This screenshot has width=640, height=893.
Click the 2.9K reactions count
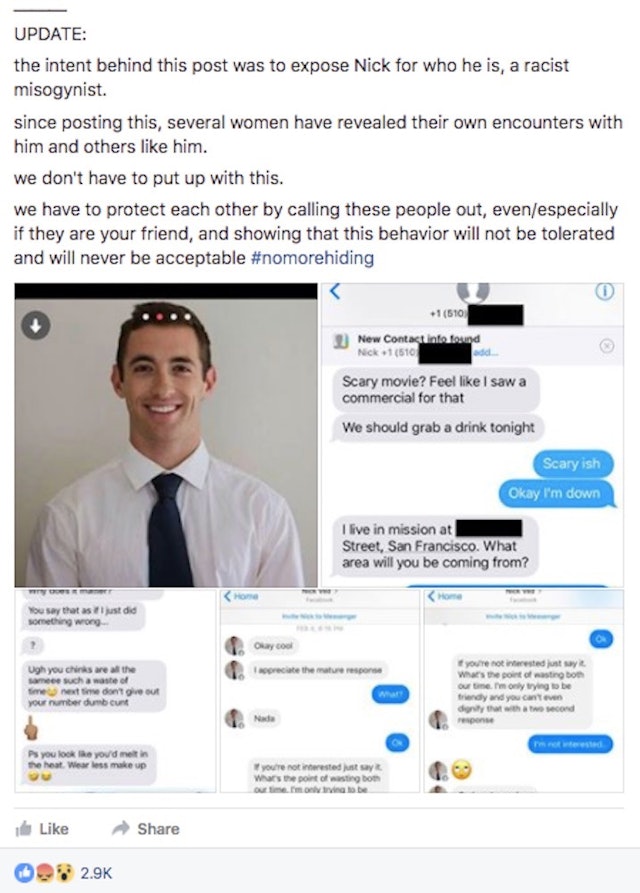(96, 873)
